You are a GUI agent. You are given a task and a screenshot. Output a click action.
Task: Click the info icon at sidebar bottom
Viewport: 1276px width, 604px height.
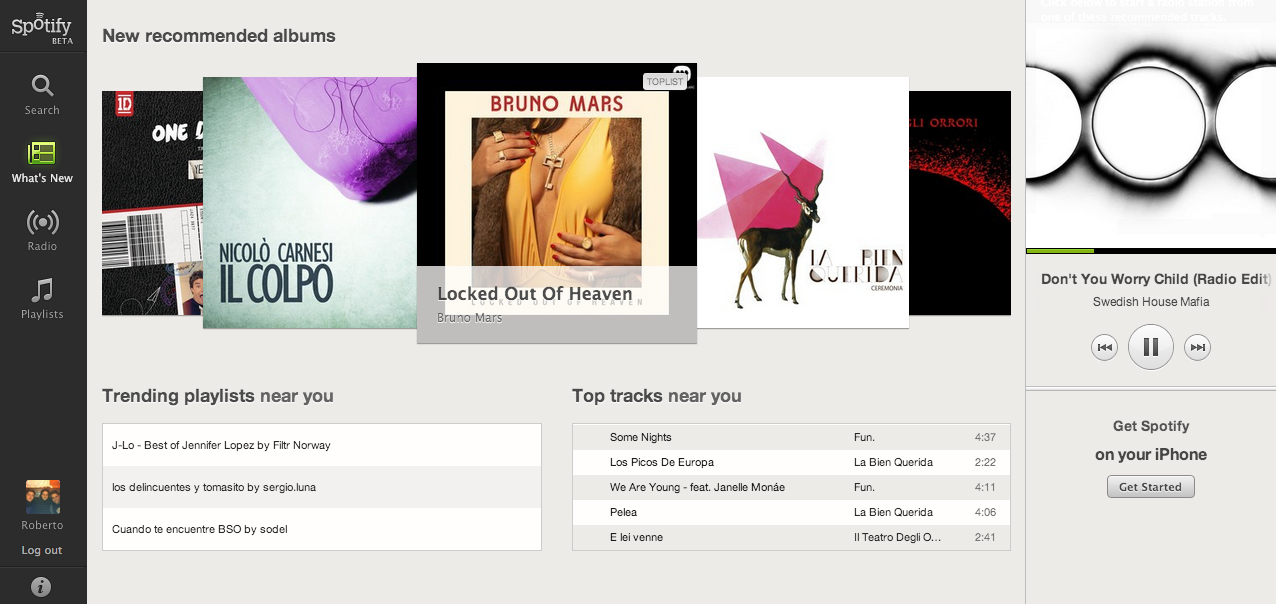(x=42, y=587)
